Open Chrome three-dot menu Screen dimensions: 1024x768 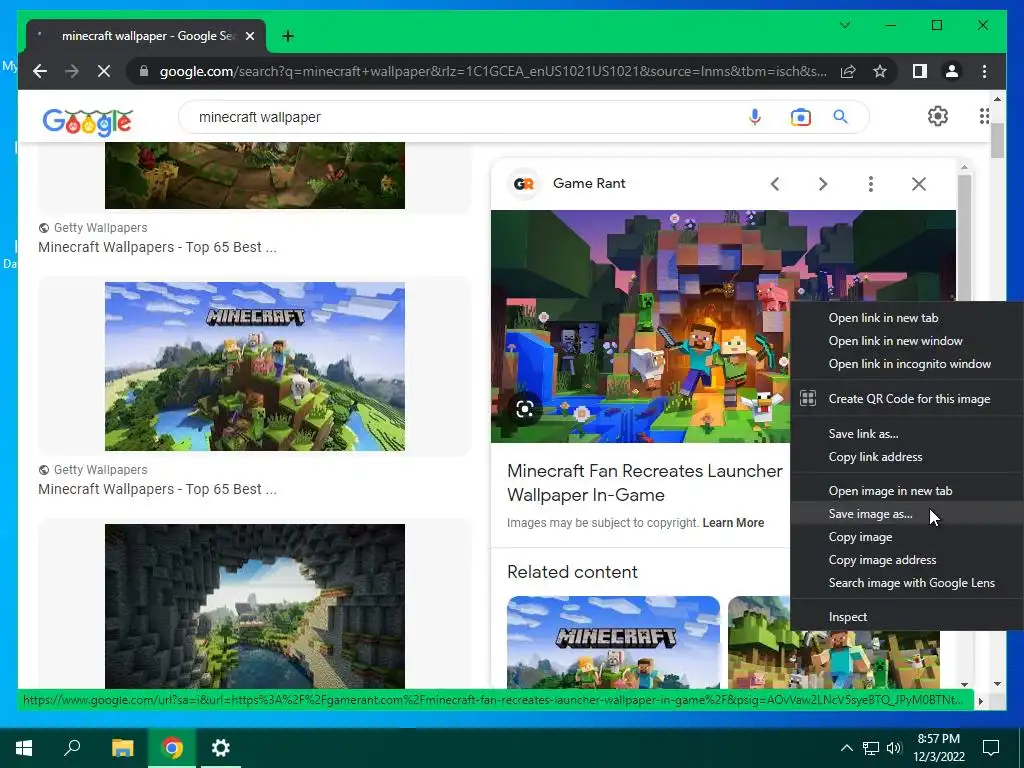[984, 71]
